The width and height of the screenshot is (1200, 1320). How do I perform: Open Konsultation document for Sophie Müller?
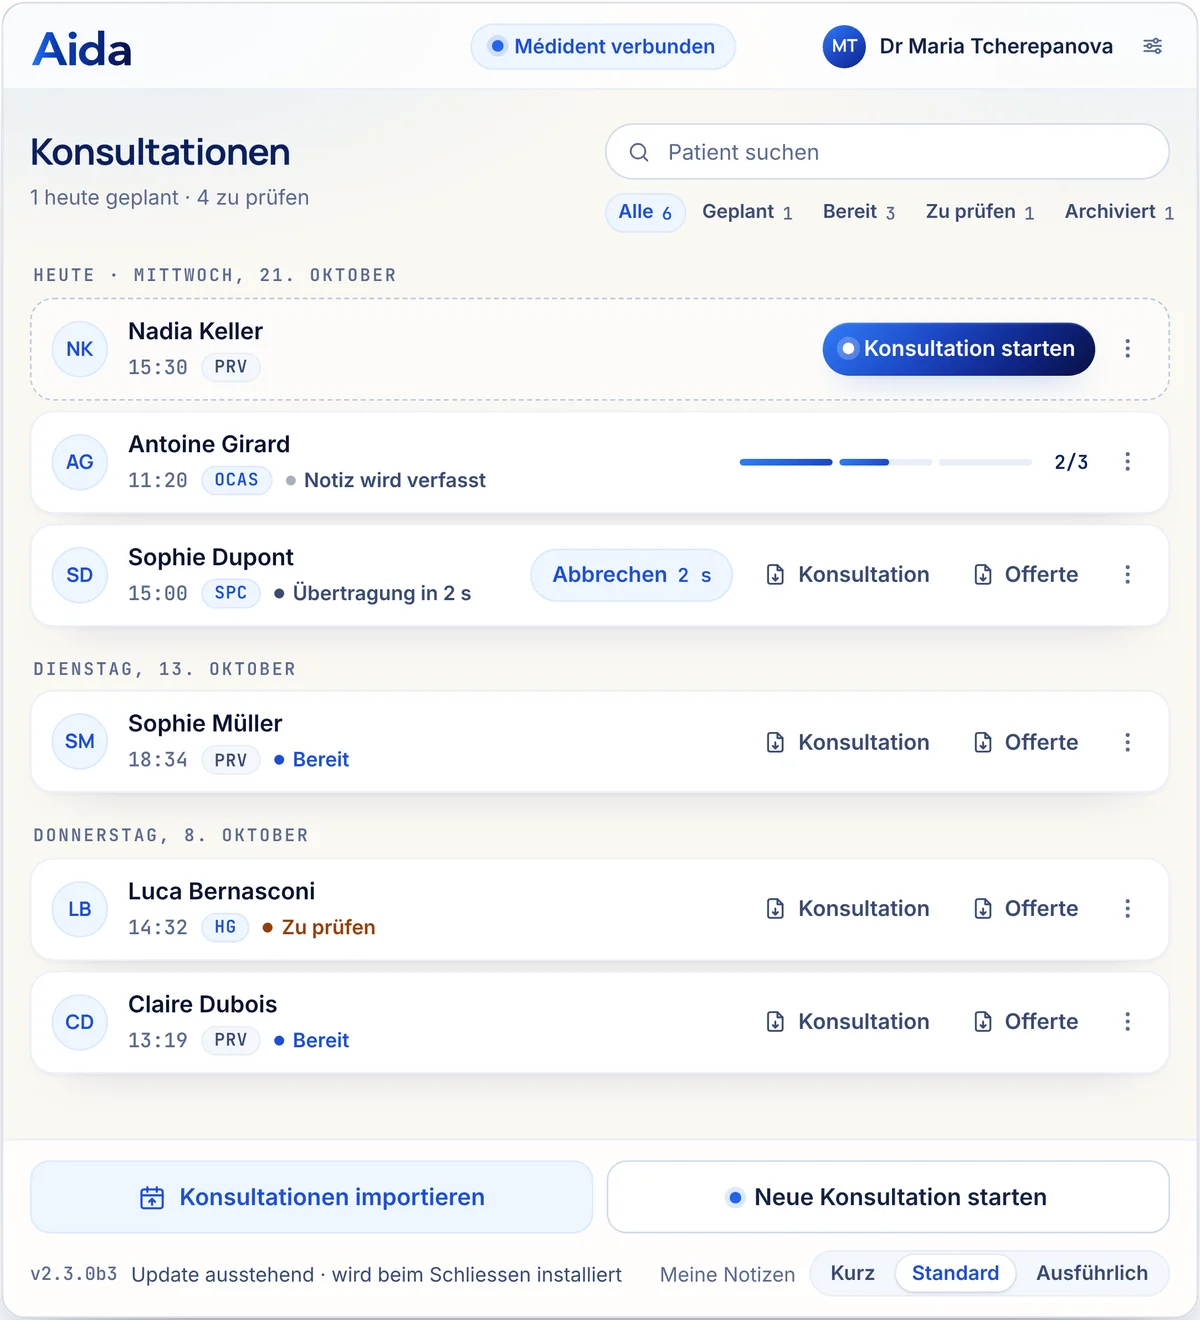pyautogui.click(x=848, y=742)
